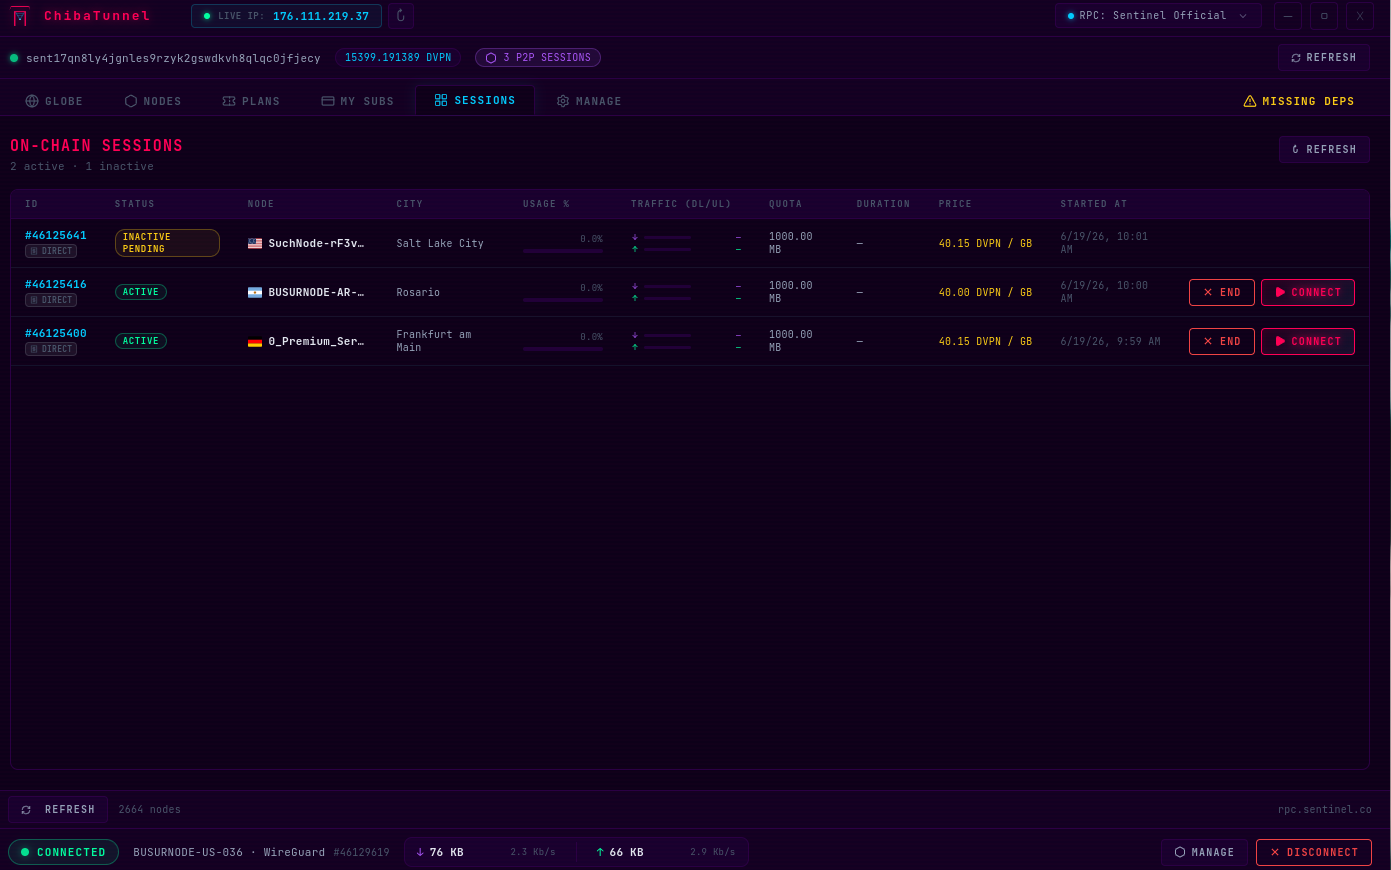Click the 76 KB download counter

pyautogui.click(x=440, y=852)
